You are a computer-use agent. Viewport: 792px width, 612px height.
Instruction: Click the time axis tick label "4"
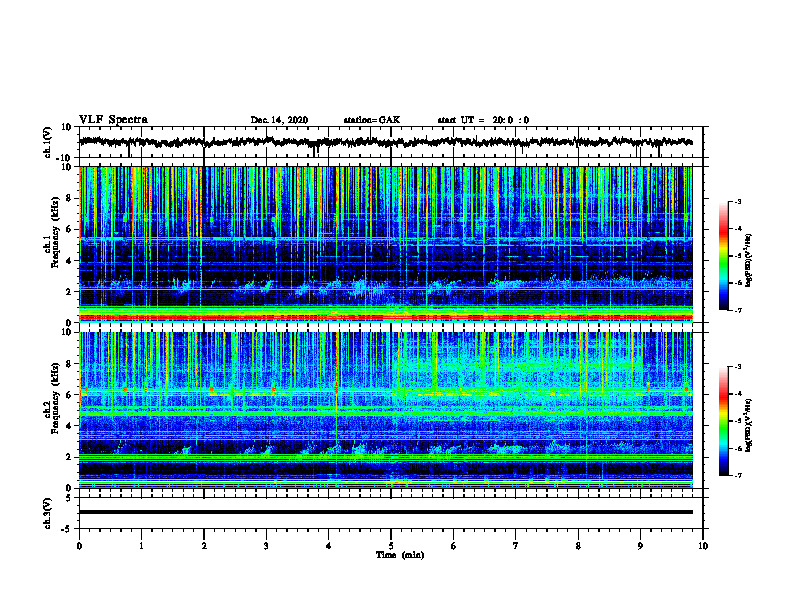(x=329, y=546)
